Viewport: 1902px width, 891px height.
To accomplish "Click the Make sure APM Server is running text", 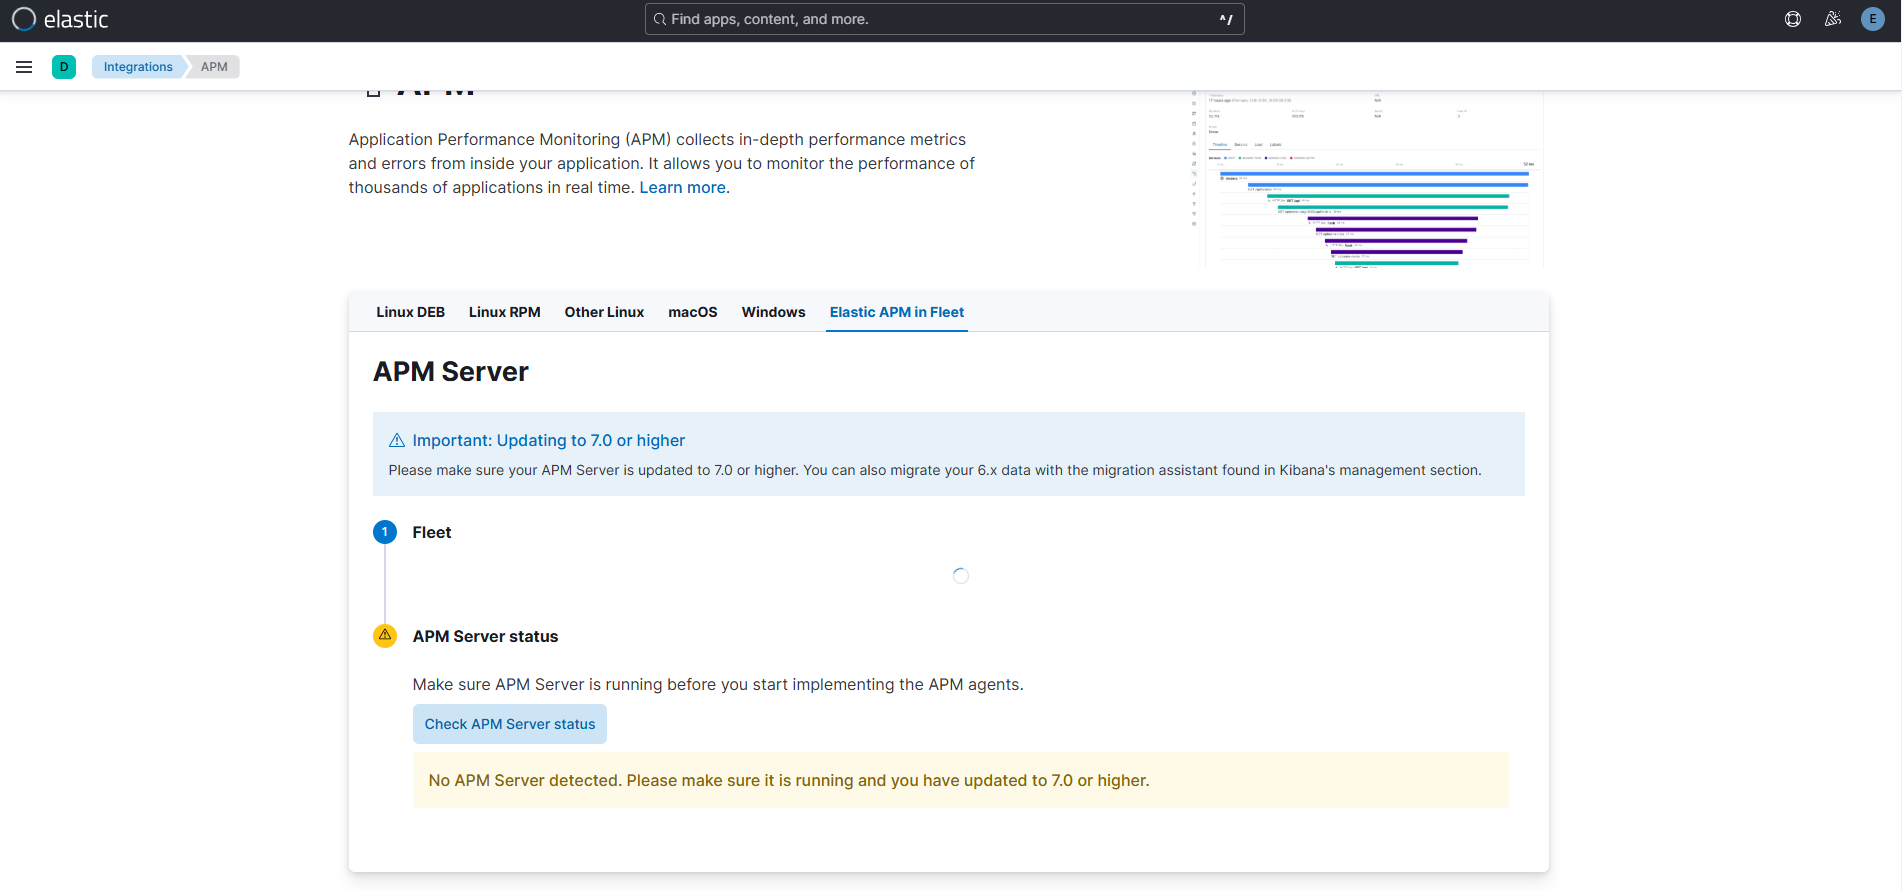I will coord(718,685).
